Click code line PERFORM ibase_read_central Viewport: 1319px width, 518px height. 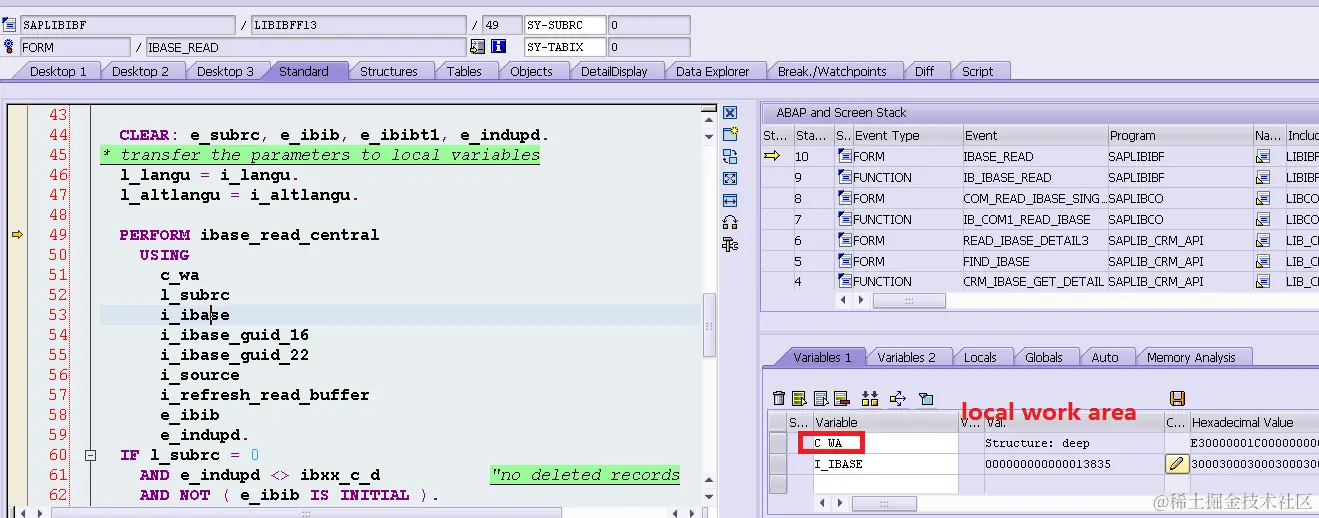pos(249,235)
